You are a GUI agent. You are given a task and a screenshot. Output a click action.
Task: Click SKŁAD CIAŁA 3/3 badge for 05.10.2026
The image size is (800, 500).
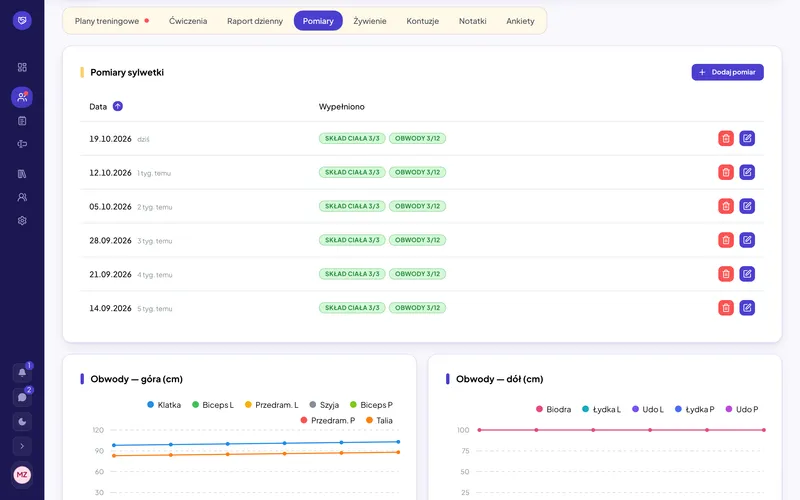tap(352, 206)
